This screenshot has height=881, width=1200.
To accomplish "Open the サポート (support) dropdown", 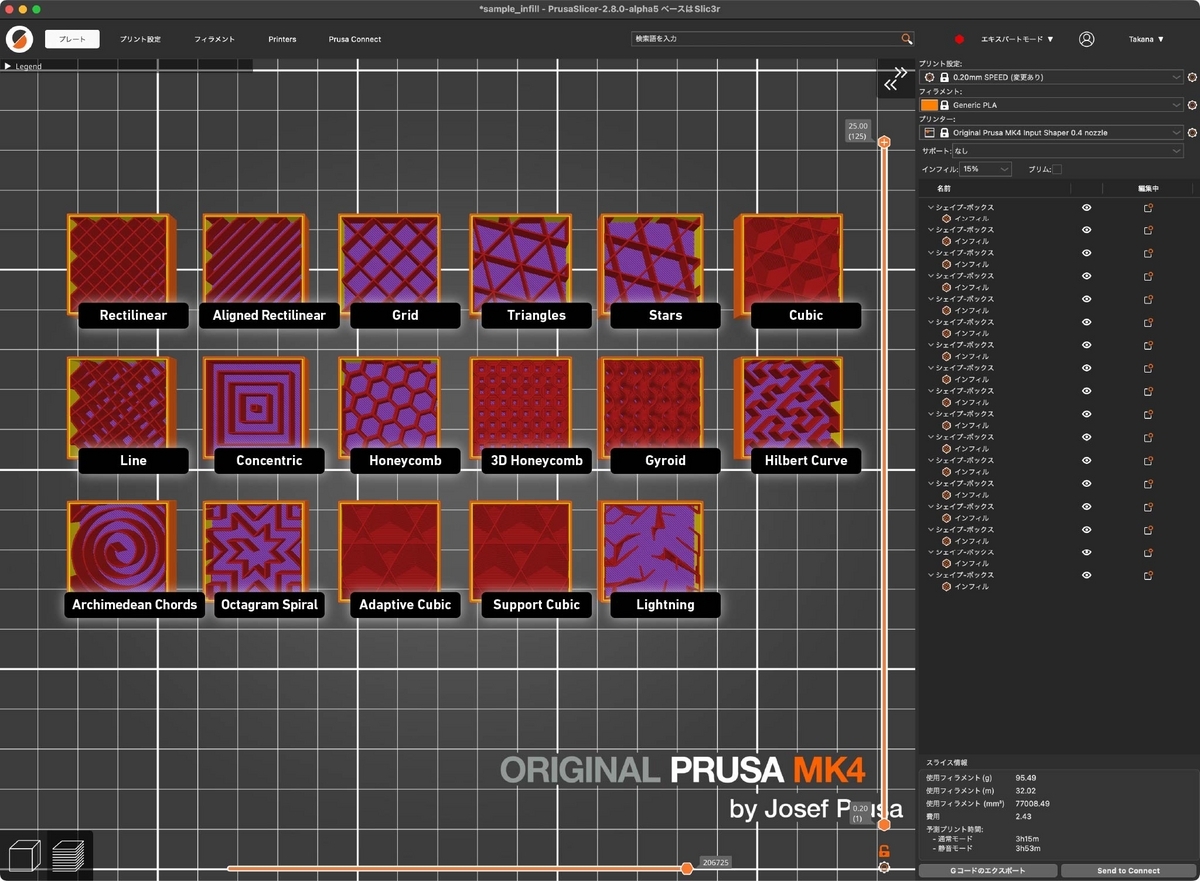I will pyautogui.click(x=1067, y=151).
